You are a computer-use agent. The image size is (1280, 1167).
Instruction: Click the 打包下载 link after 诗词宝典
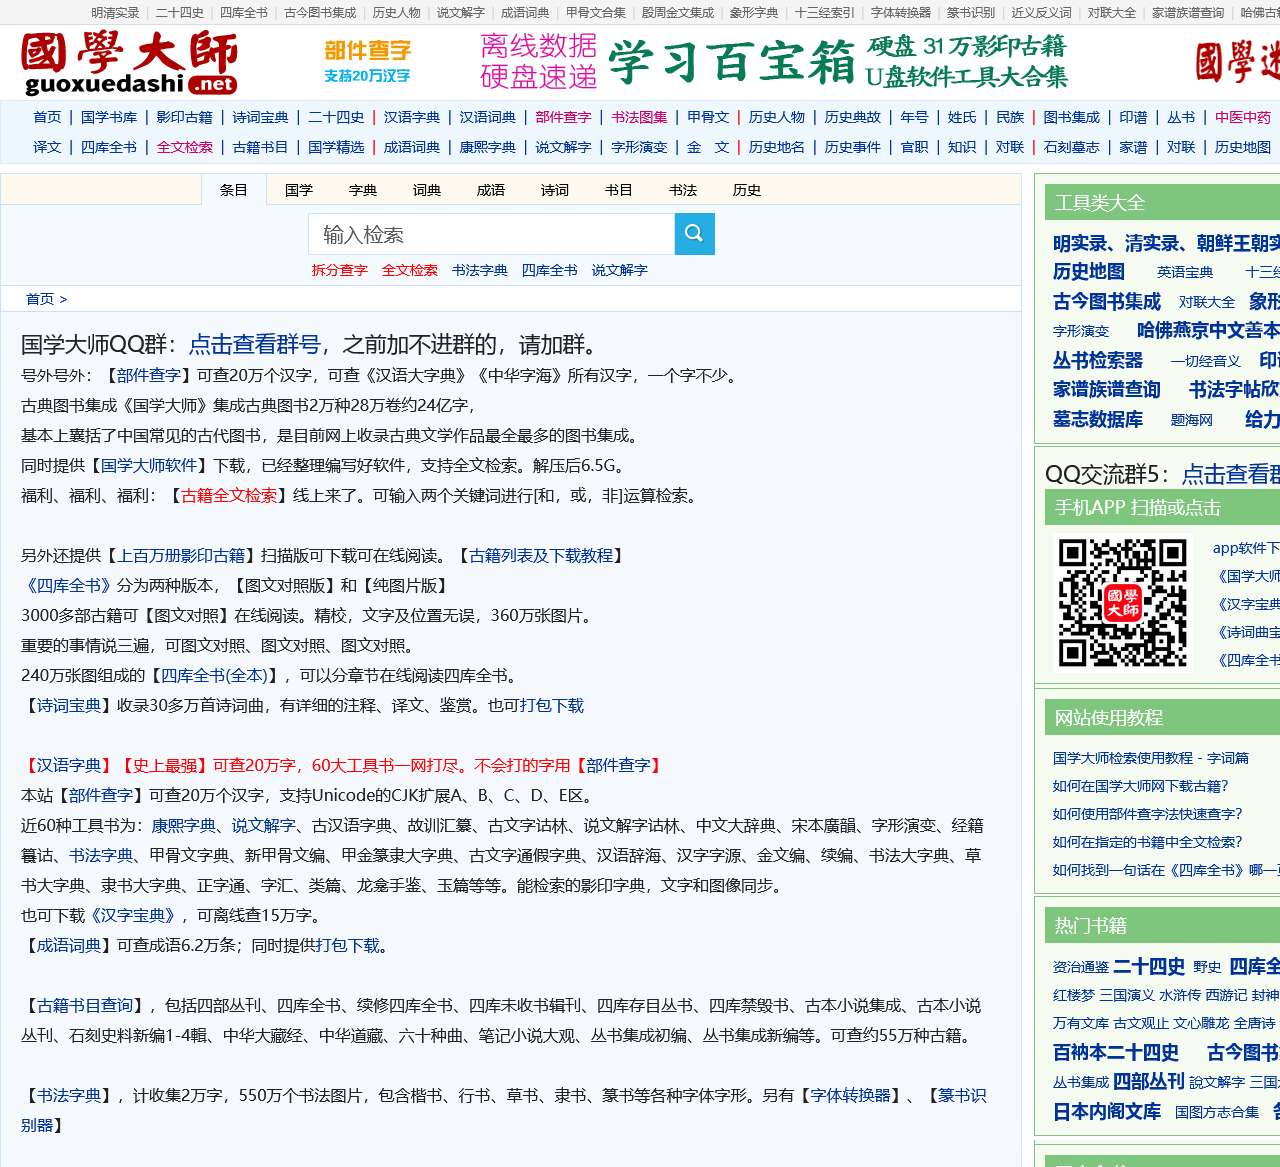point(552,705)
